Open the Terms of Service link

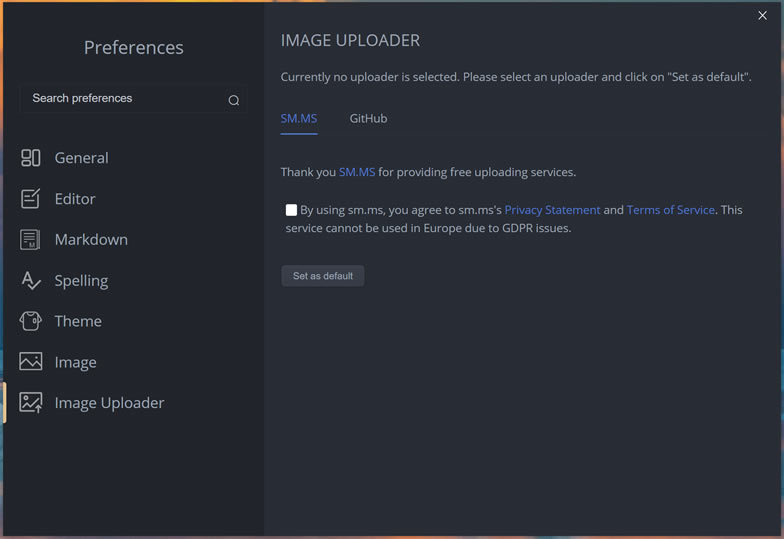click(670, 210)
